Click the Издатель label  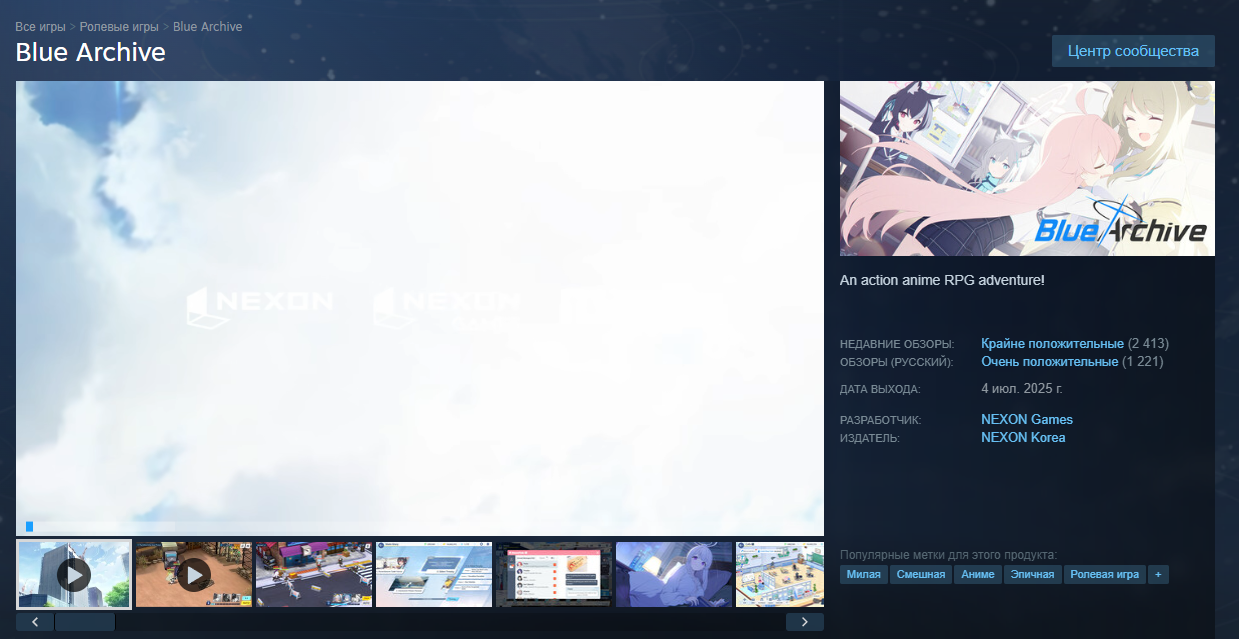[870, 438]
